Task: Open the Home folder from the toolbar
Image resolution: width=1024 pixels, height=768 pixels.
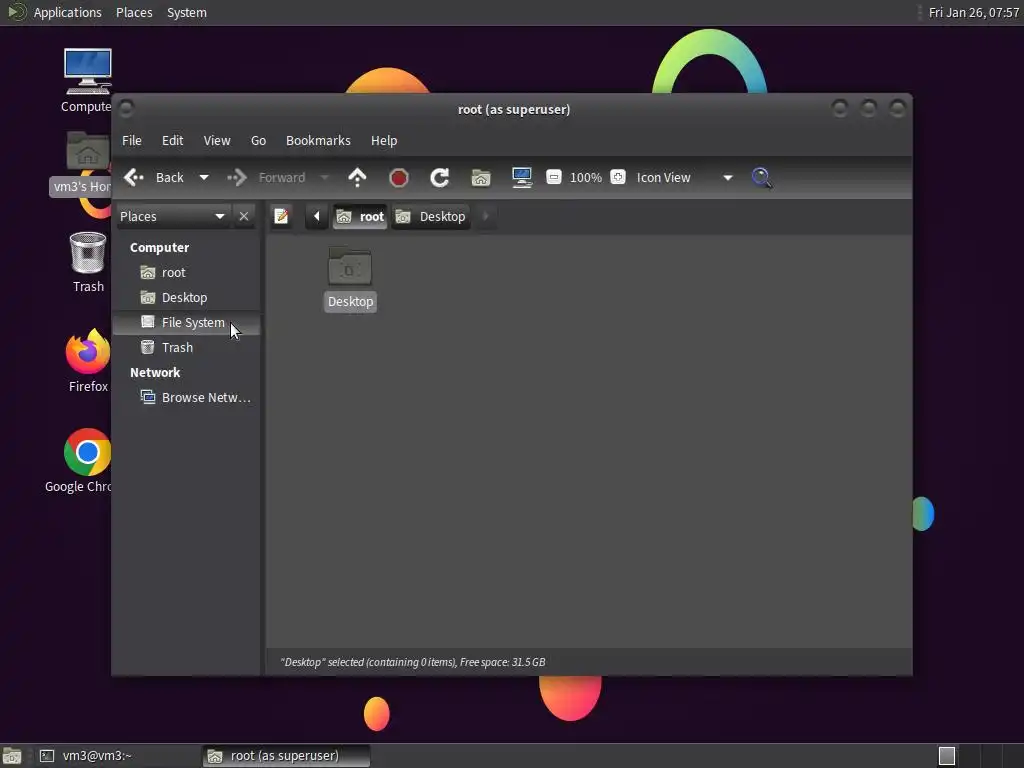Action: [x=481, y=178]
